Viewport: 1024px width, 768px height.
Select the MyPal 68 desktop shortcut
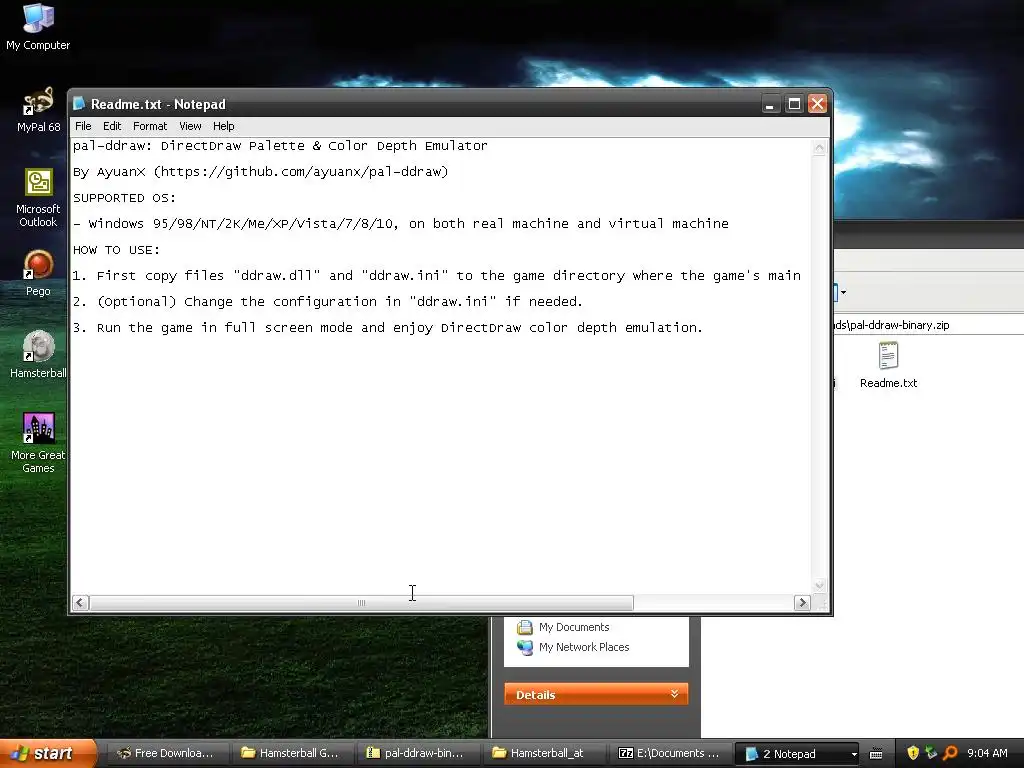pyautogui.click(x=38, y=109)
